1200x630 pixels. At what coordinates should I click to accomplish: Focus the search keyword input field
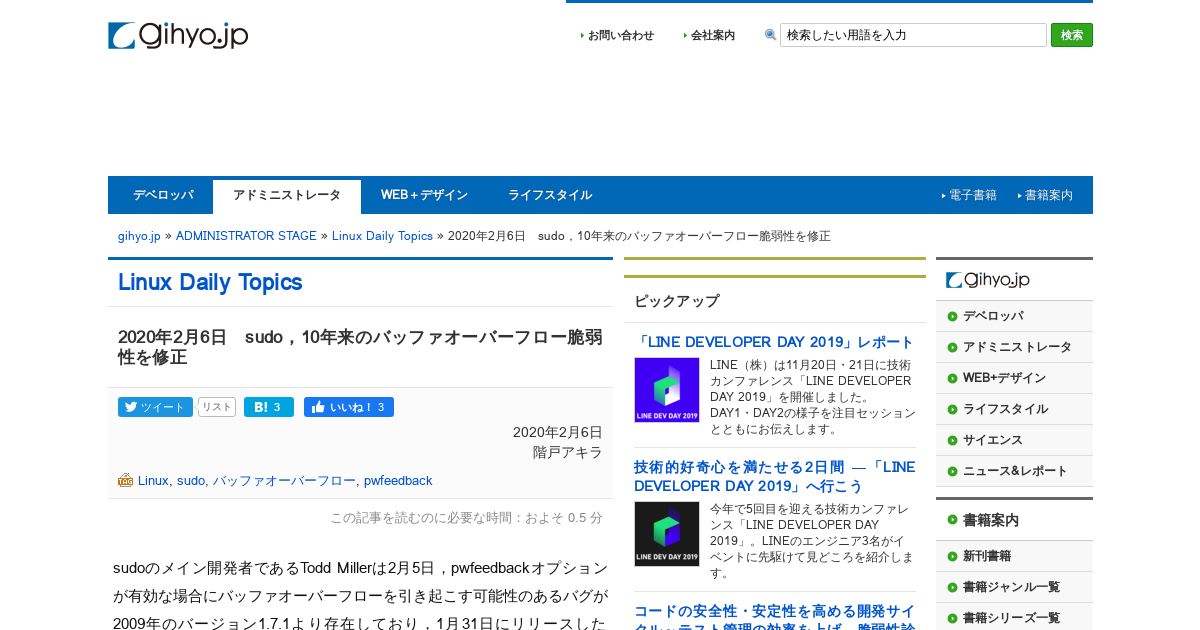[x=913, y=35]
